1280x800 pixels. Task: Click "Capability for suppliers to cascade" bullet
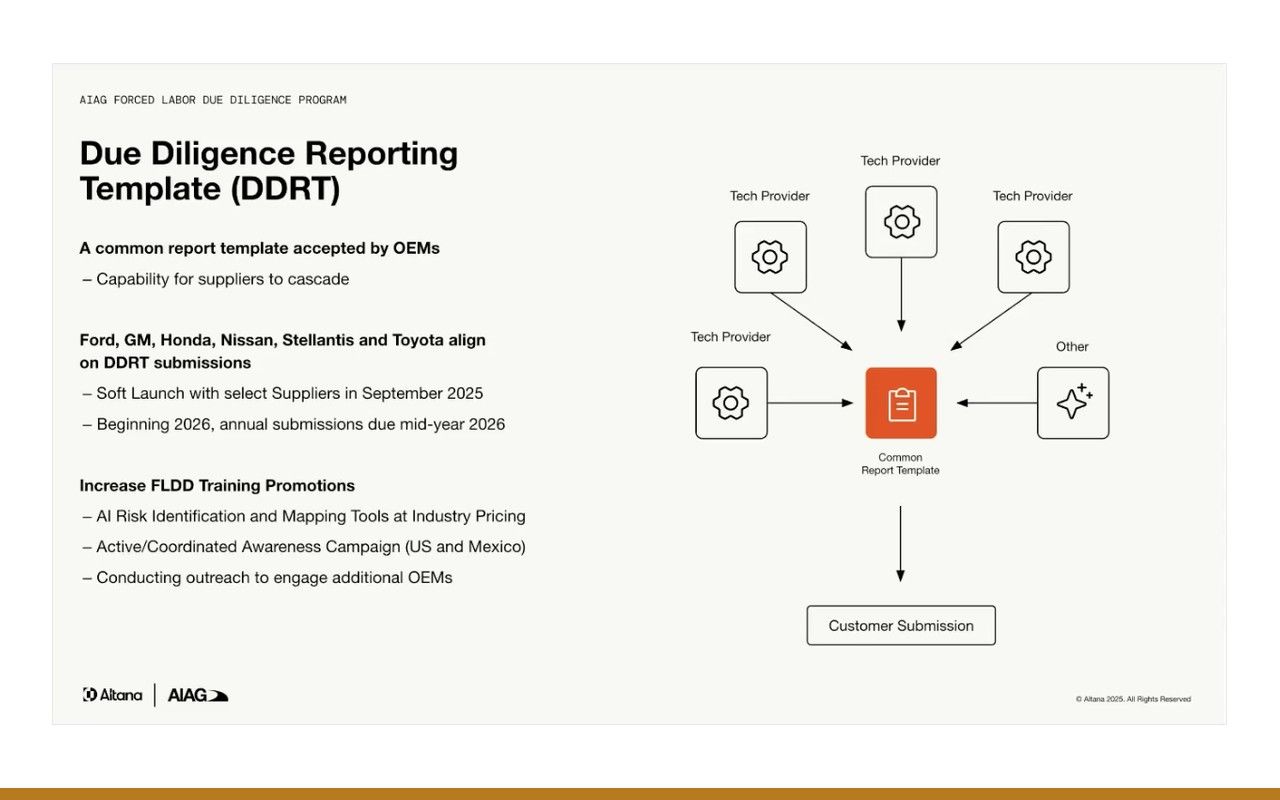pyautogui.click(x=216, y=279)
